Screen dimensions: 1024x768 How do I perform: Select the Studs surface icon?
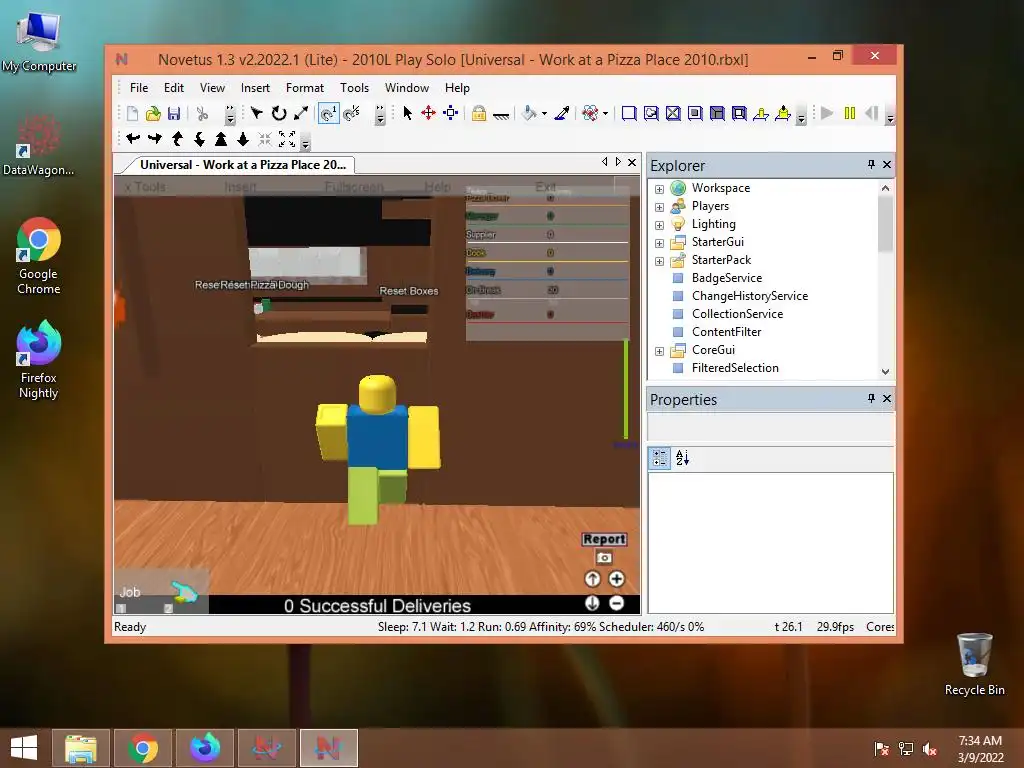pyautogui.click(x=695, y=114)
